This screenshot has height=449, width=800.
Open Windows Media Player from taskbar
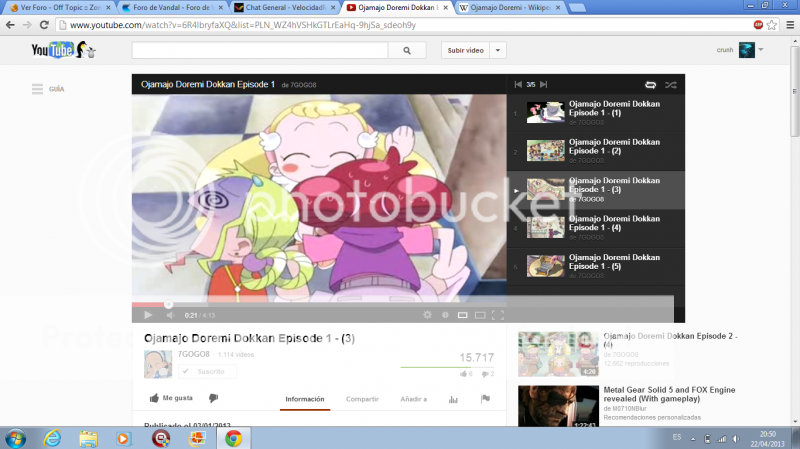tap(123, 438)
